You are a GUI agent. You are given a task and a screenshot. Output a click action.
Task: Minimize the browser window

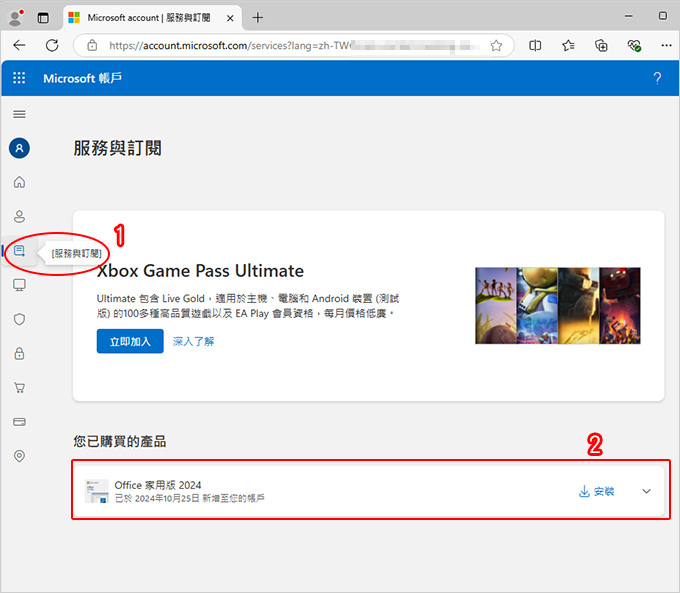coord(628,16)
